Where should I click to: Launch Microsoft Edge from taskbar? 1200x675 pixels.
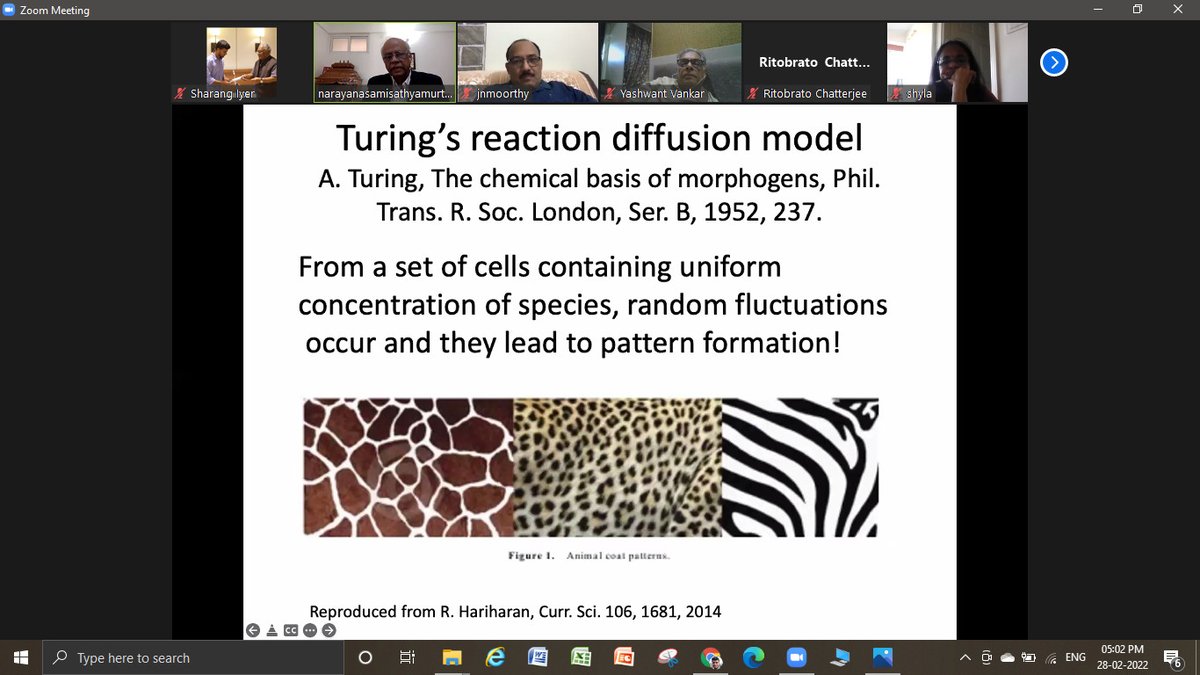[753, 657]
